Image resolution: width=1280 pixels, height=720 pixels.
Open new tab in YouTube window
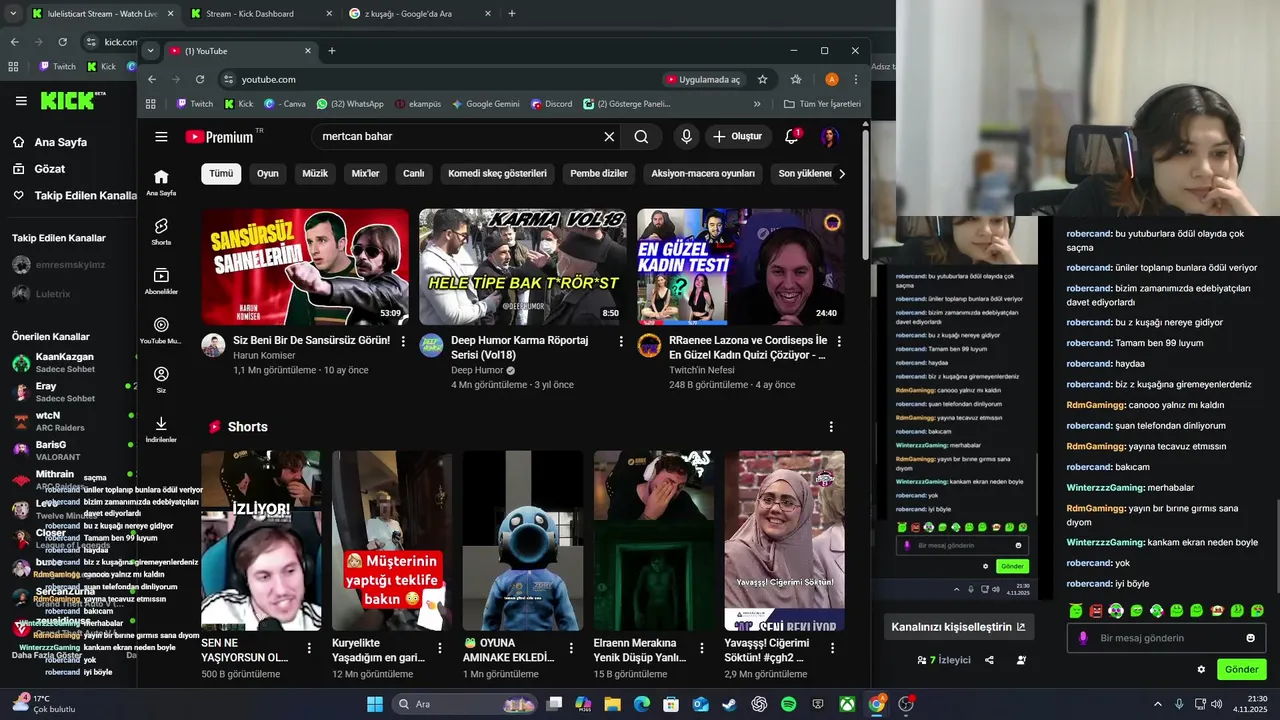pos(332,51)
